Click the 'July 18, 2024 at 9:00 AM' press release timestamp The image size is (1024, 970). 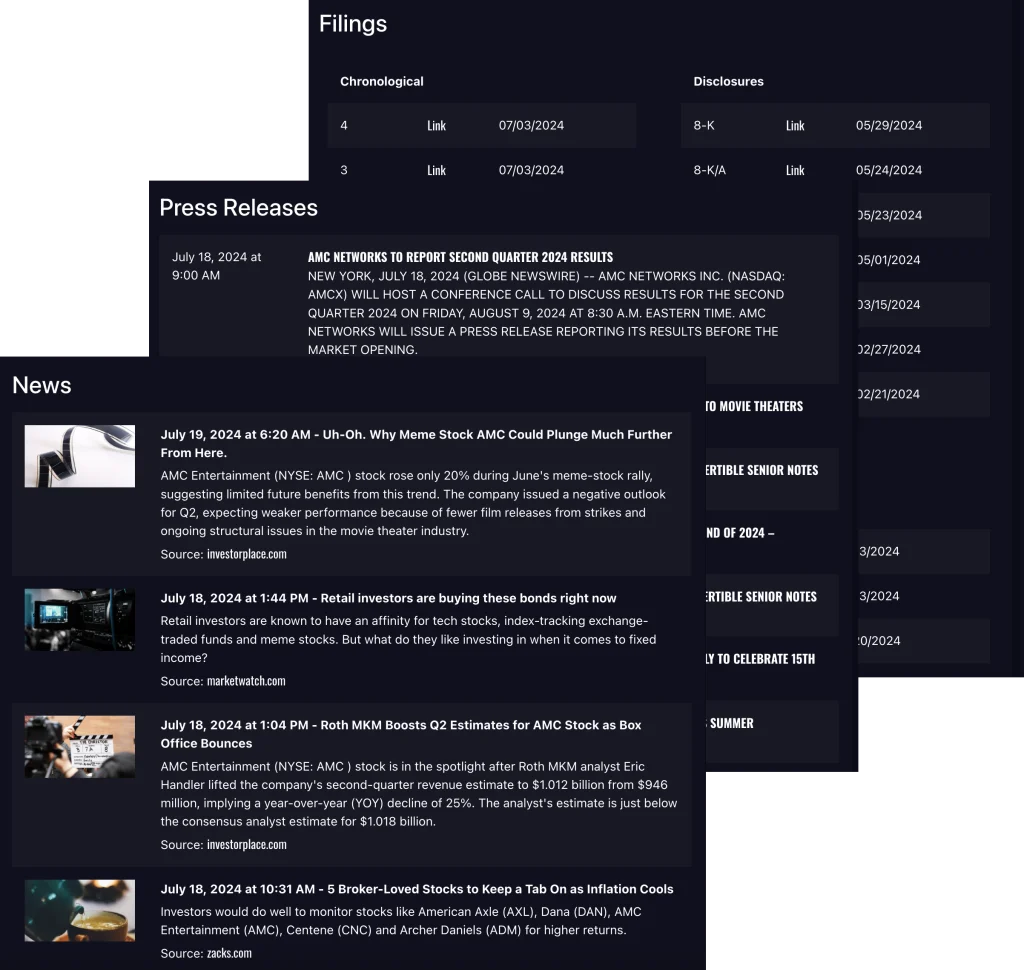coord(216,267)
